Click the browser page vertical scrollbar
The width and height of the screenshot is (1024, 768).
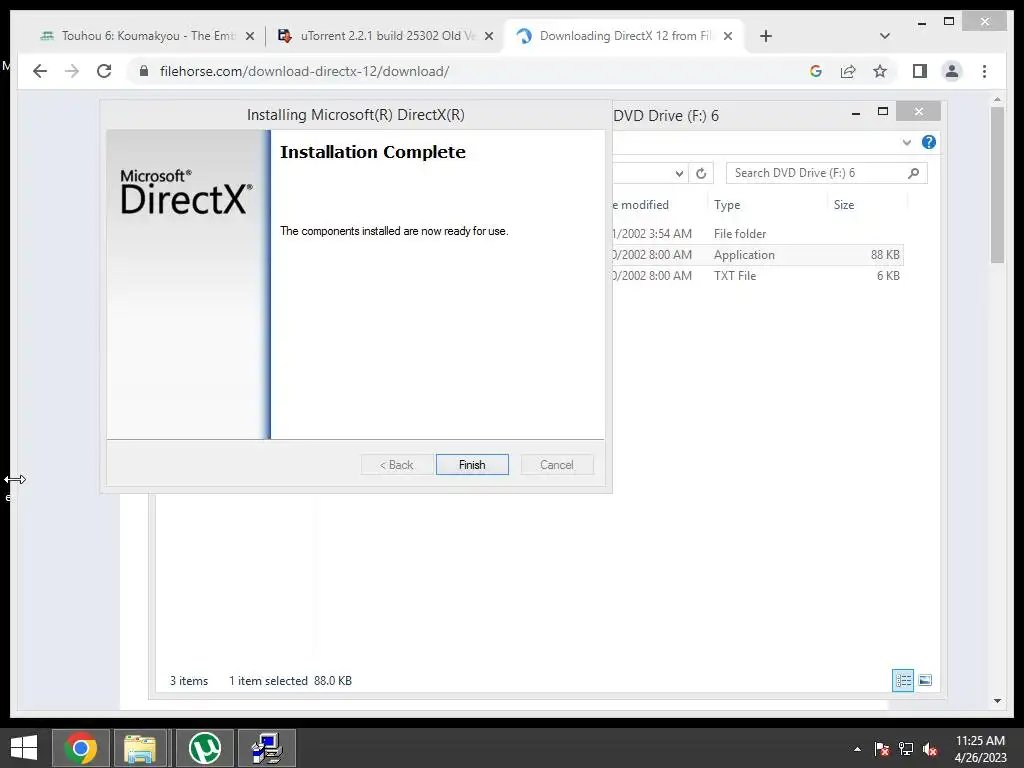click(x=997, y=185)
